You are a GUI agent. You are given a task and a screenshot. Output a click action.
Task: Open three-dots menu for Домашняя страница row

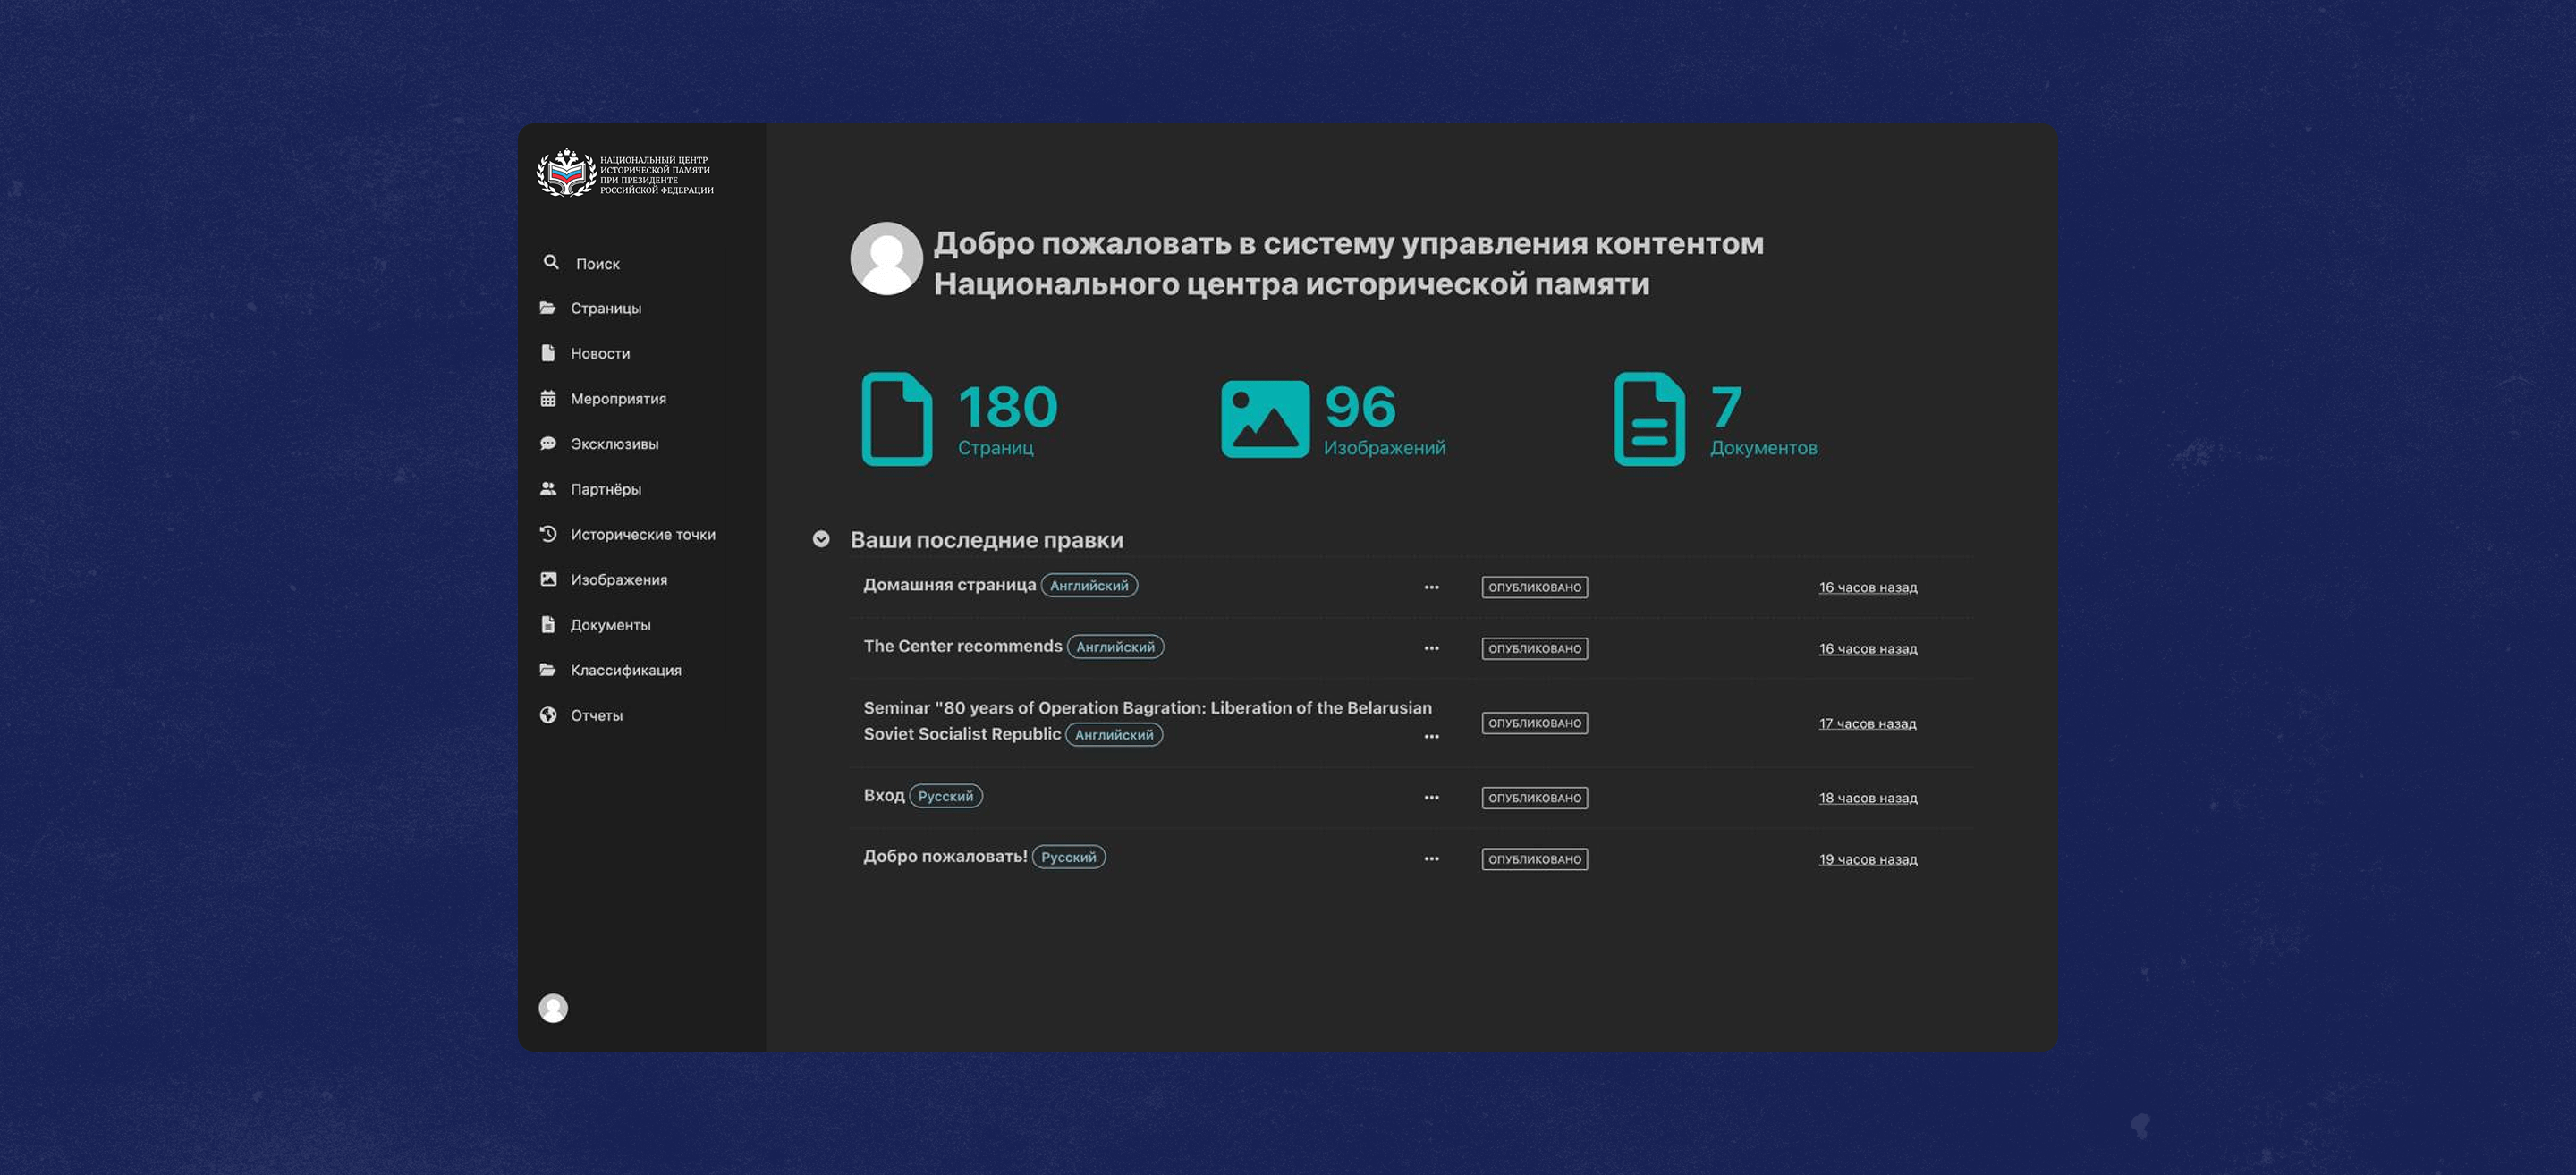[1431, 587]
